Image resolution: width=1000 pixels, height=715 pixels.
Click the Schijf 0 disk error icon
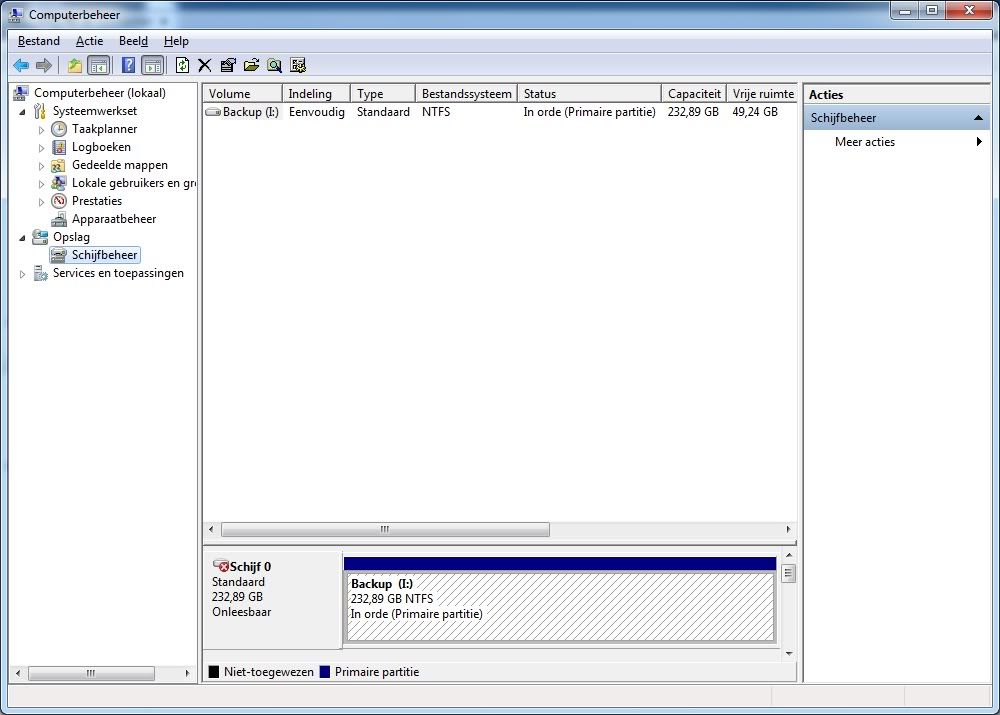(221, 566)
